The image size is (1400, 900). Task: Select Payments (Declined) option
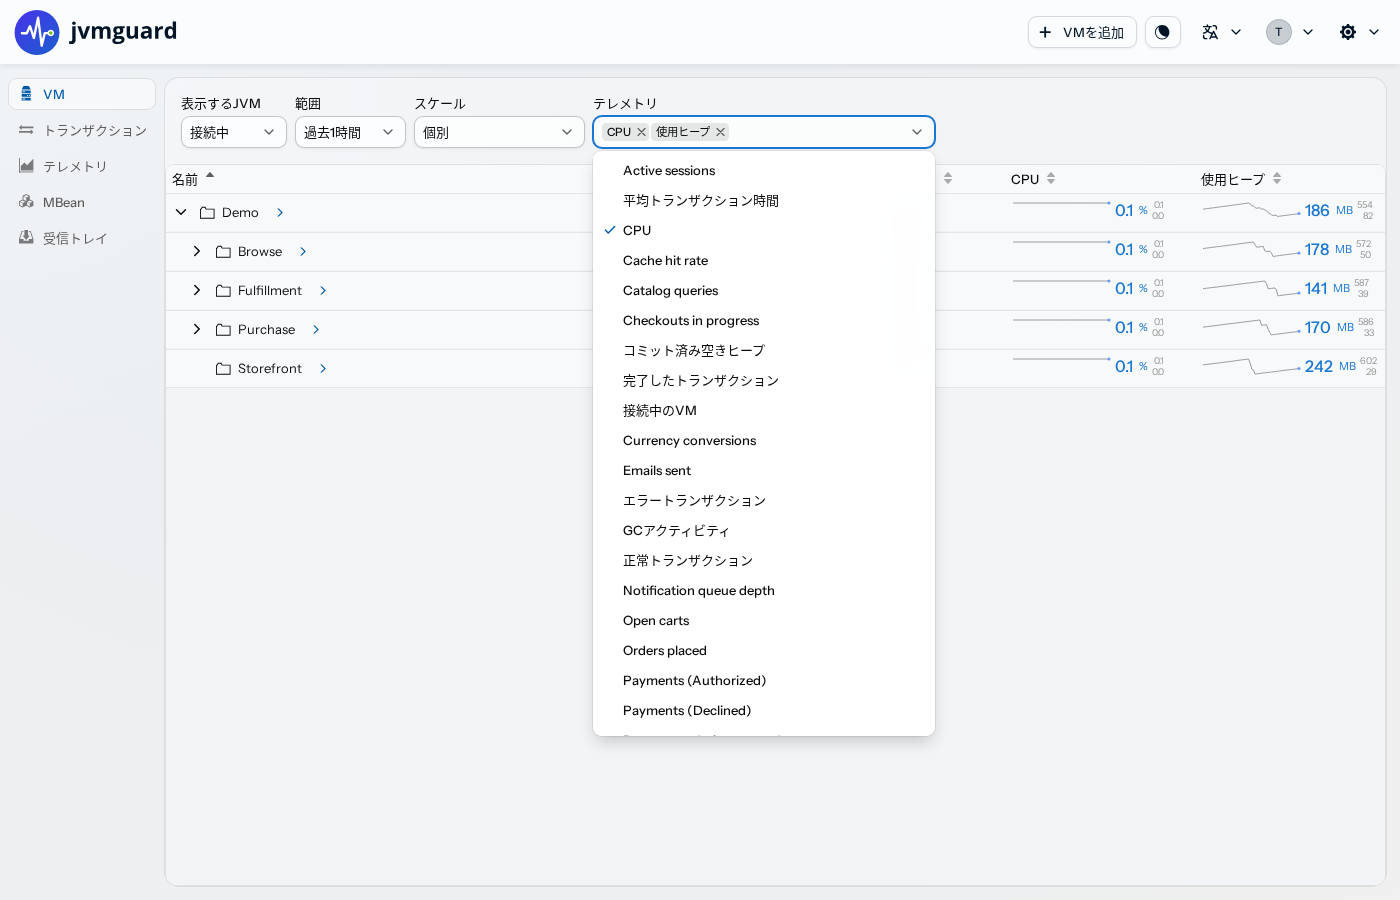[x=764, y=711]
